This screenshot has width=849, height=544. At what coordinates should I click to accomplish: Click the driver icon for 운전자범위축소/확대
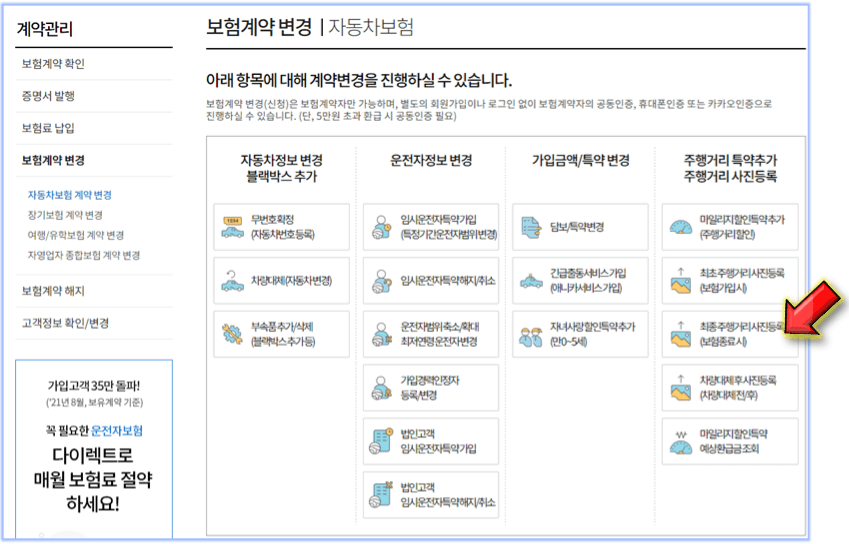pos(382,334)
